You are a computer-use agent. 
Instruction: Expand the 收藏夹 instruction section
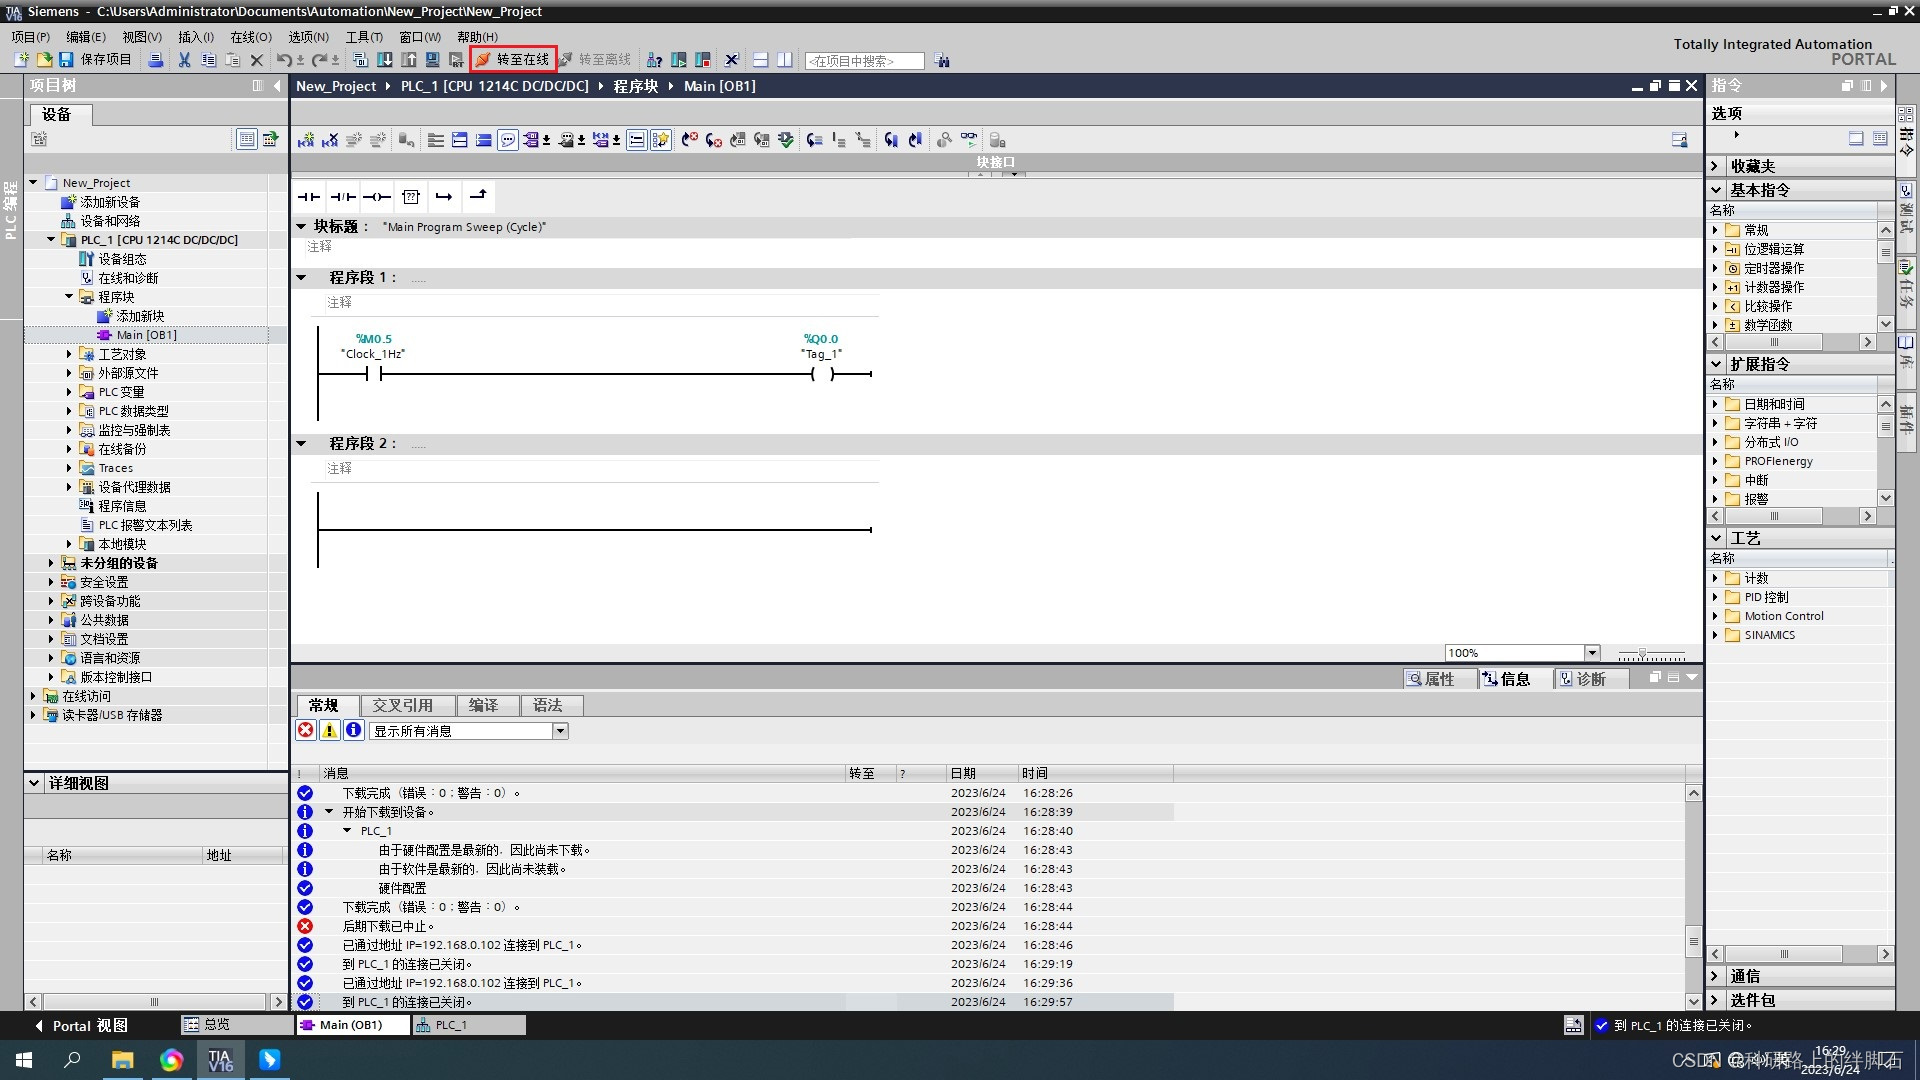[1715, 166]
